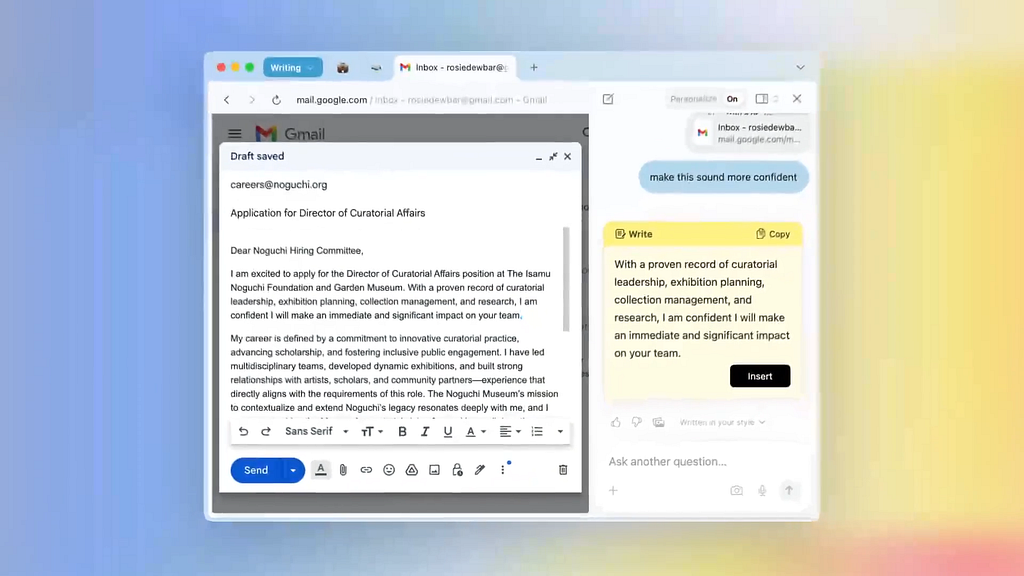Toggle underline formatting
The height and width of the screenshot is (576, 1024).
point(448,432)
